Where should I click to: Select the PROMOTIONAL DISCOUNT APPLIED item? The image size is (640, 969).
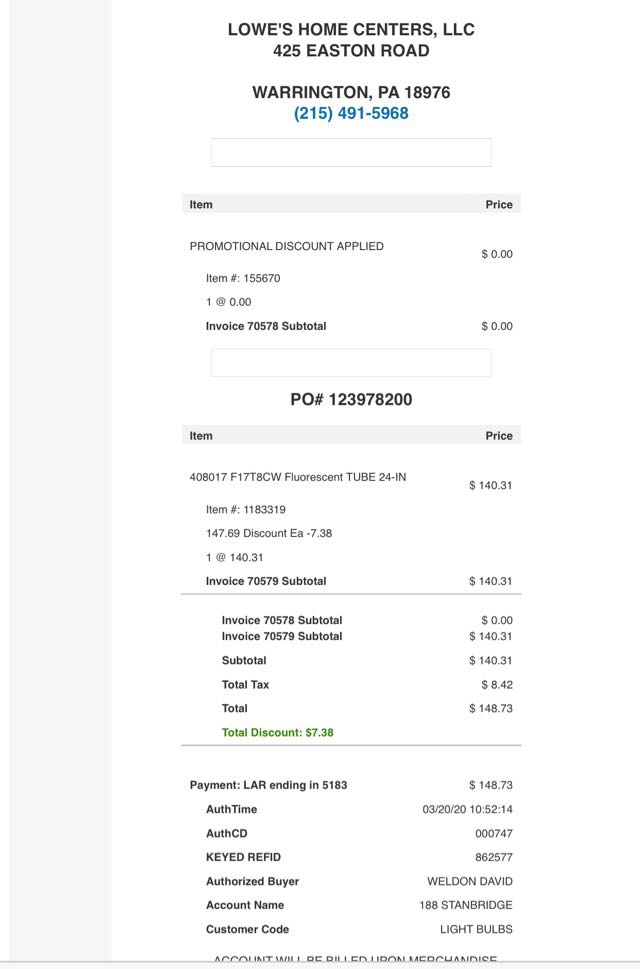[287, 246]
